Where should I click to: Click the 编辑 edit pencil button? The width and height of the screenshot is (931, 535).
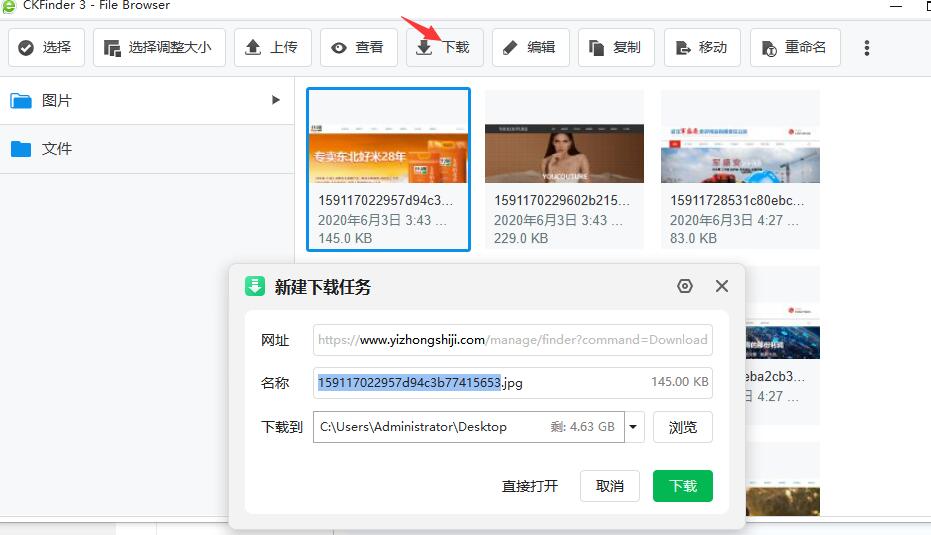[530, 47]
